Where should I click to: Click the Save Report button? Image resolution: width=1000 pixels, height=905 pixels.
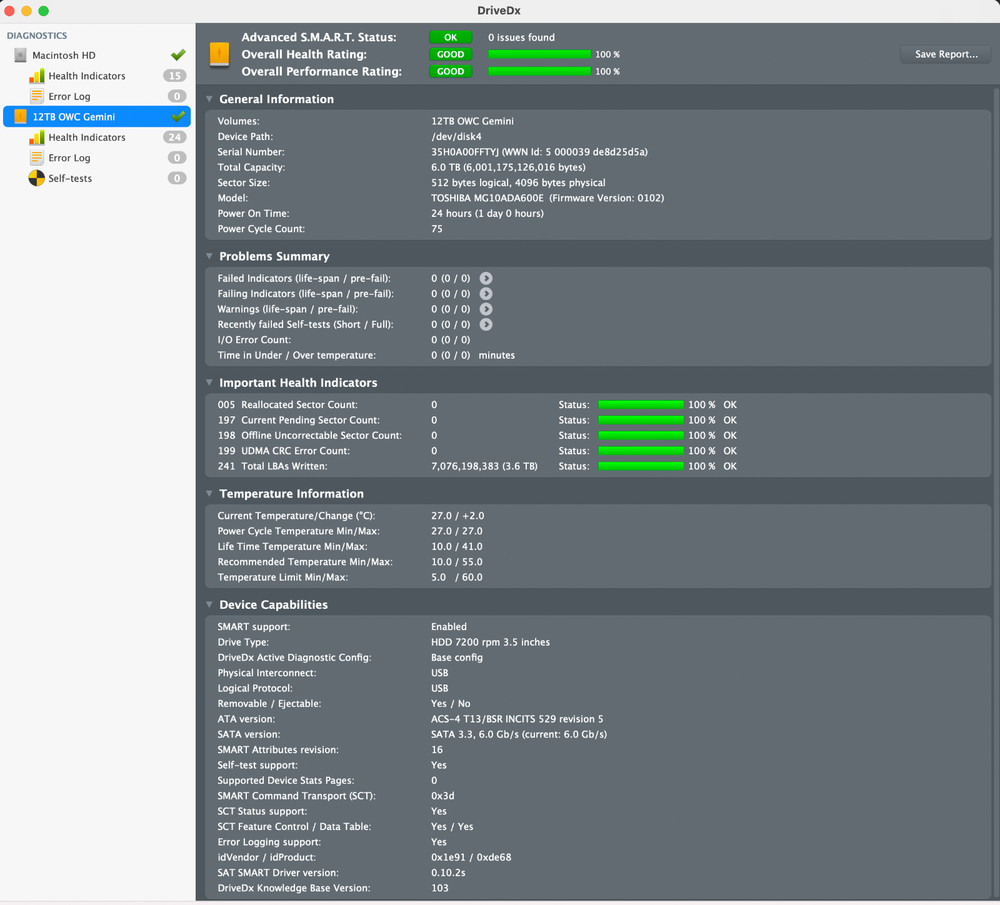point(946,54)
